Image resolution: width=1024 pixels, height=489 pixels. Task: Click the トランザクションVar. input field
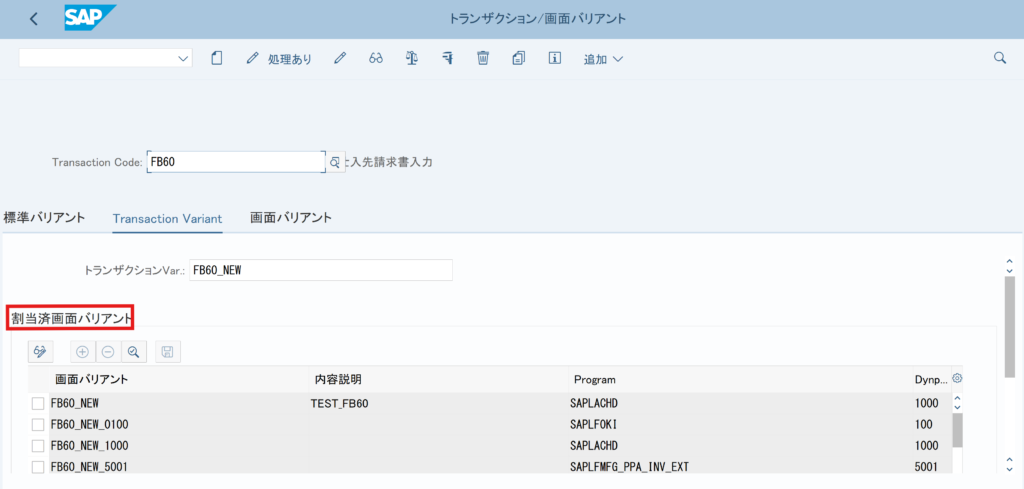(321, 270)
